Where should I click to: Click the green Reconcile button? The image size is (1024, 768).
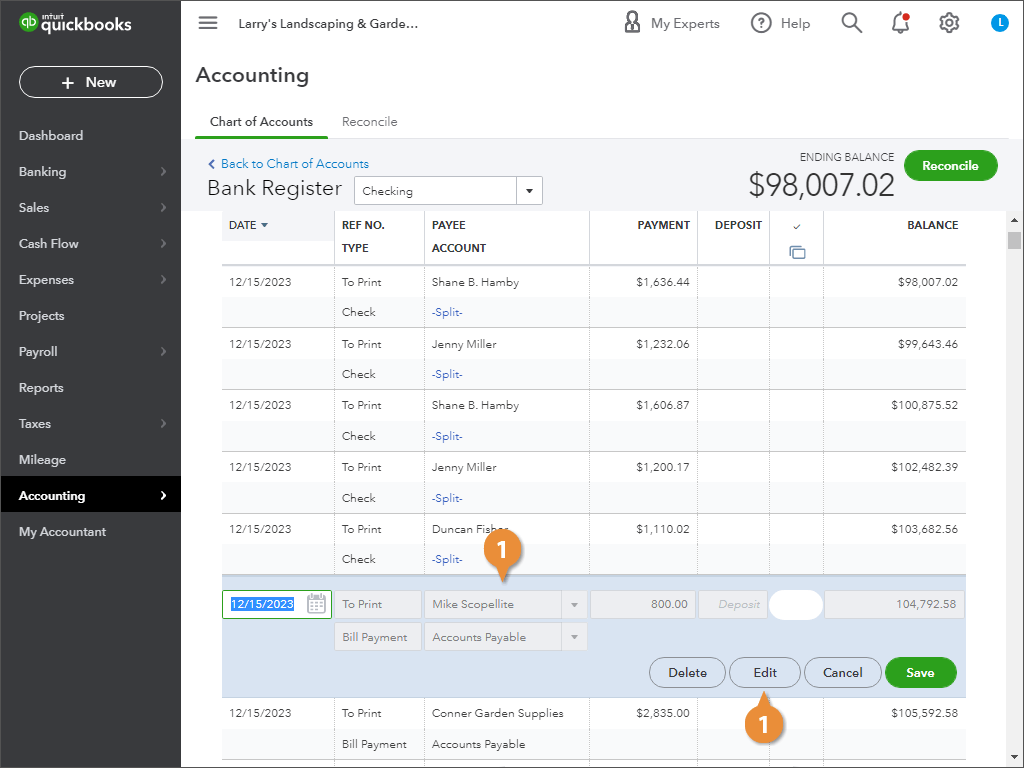[950, 166]
